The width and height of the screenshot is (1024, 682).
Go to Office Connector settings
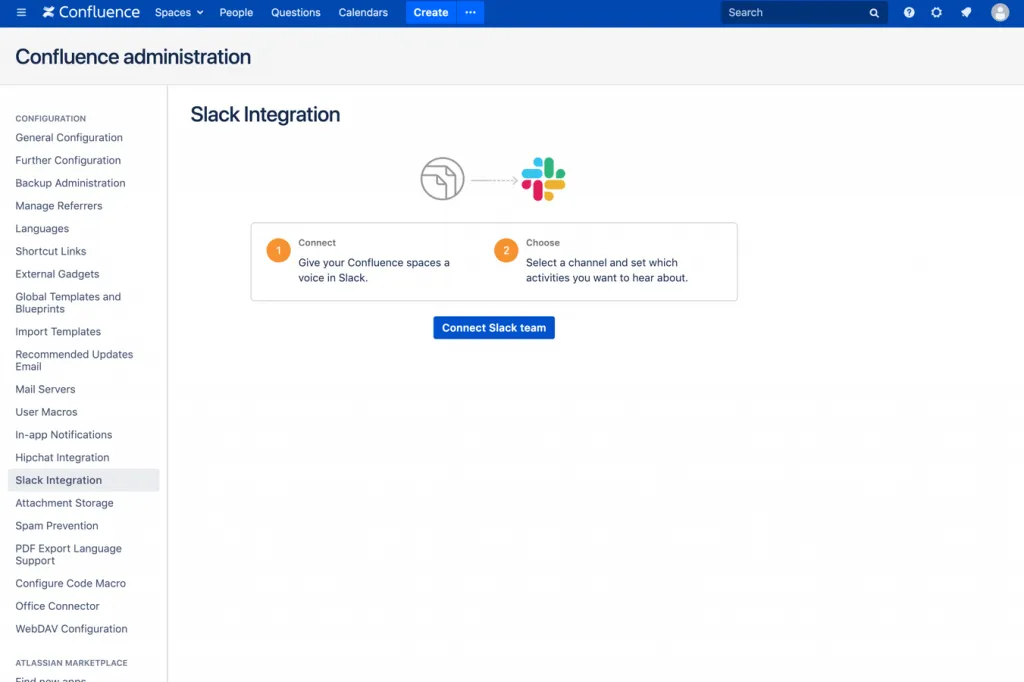[x=57, y=606]
